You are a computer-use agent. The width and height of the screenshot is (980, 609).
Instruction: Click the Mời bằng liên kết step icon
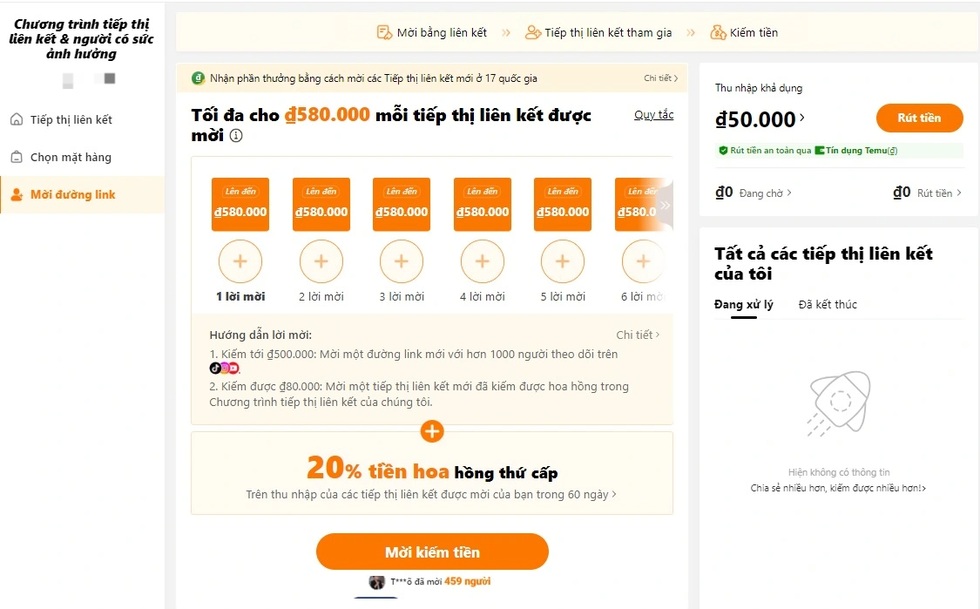click(x=383, y=31)
